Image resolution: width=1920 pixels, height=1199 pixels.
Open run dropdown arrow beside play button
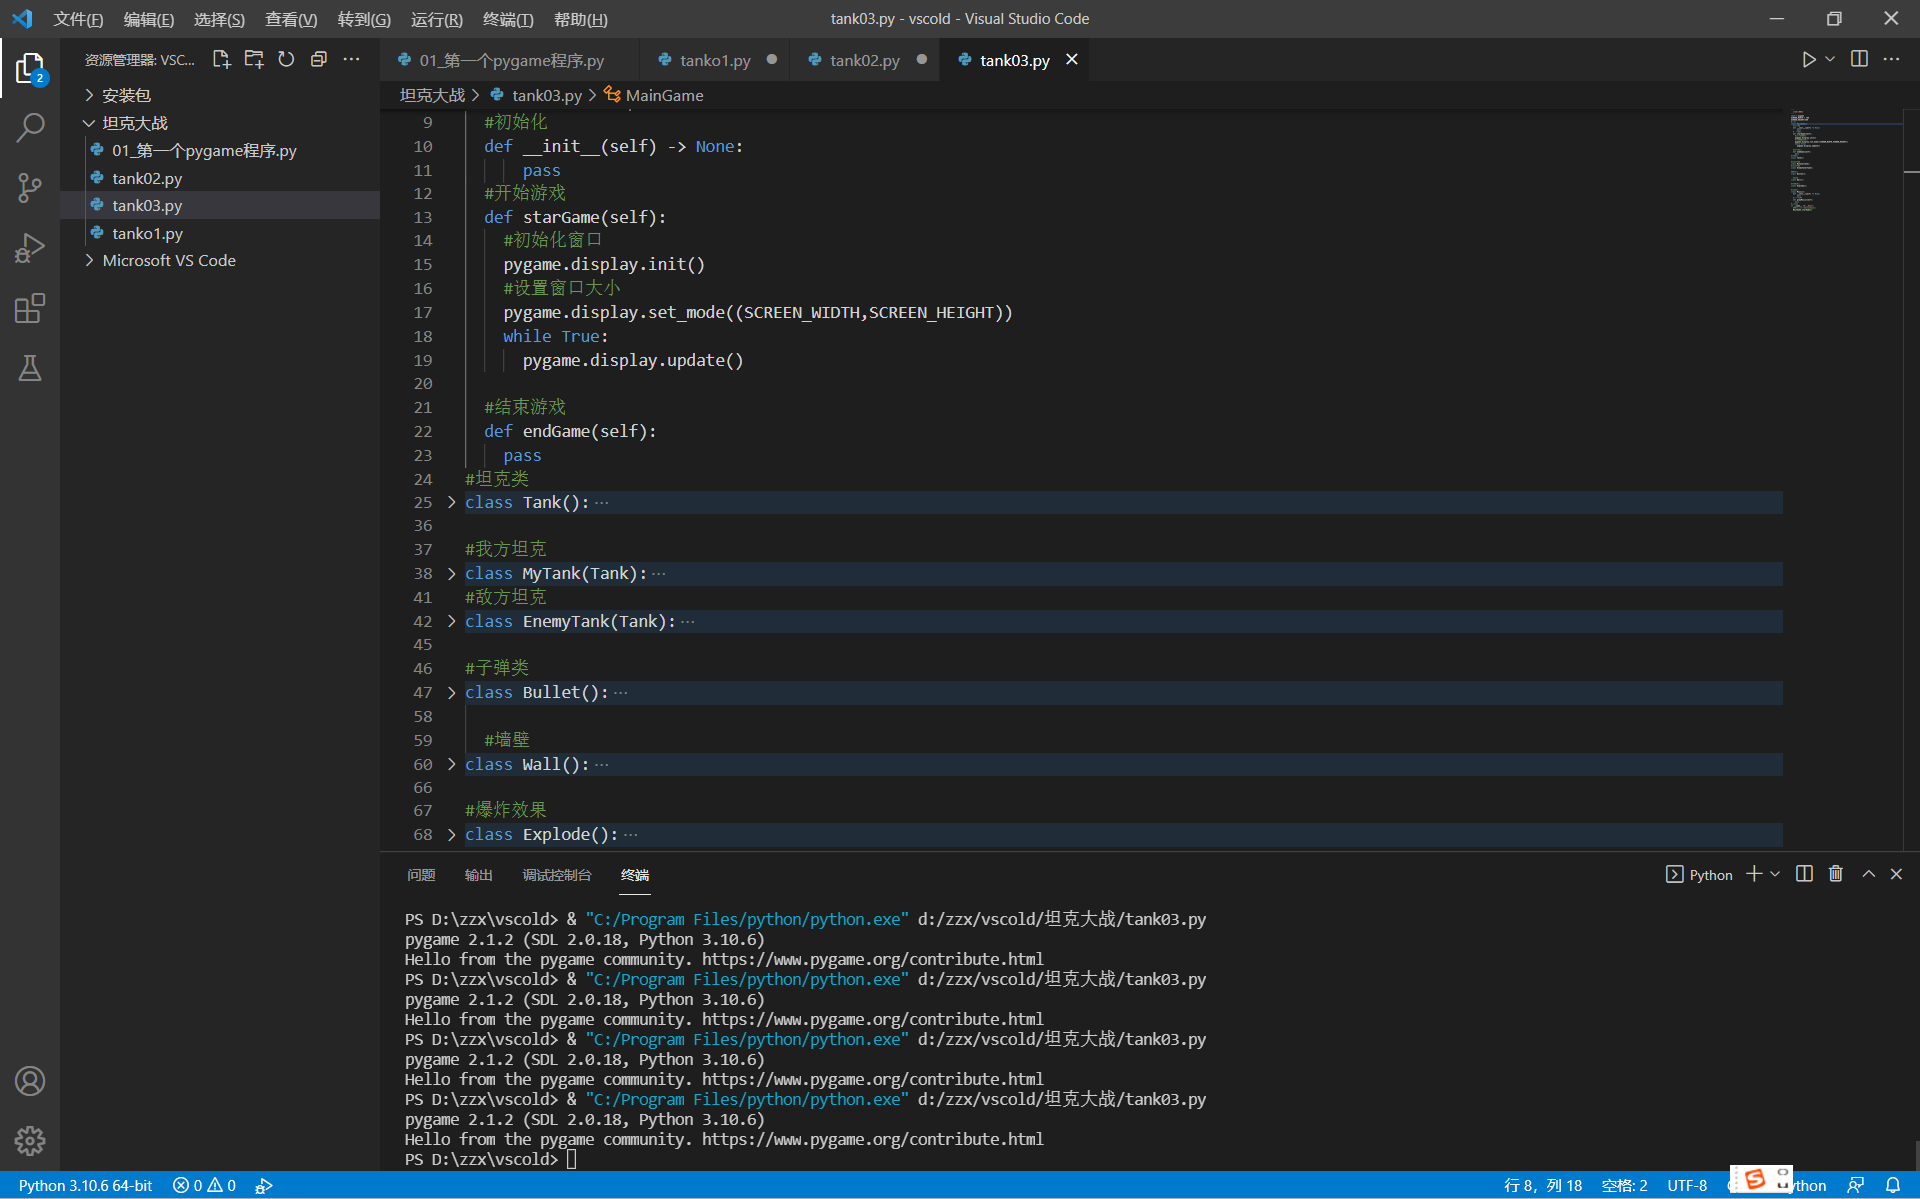1830,60
